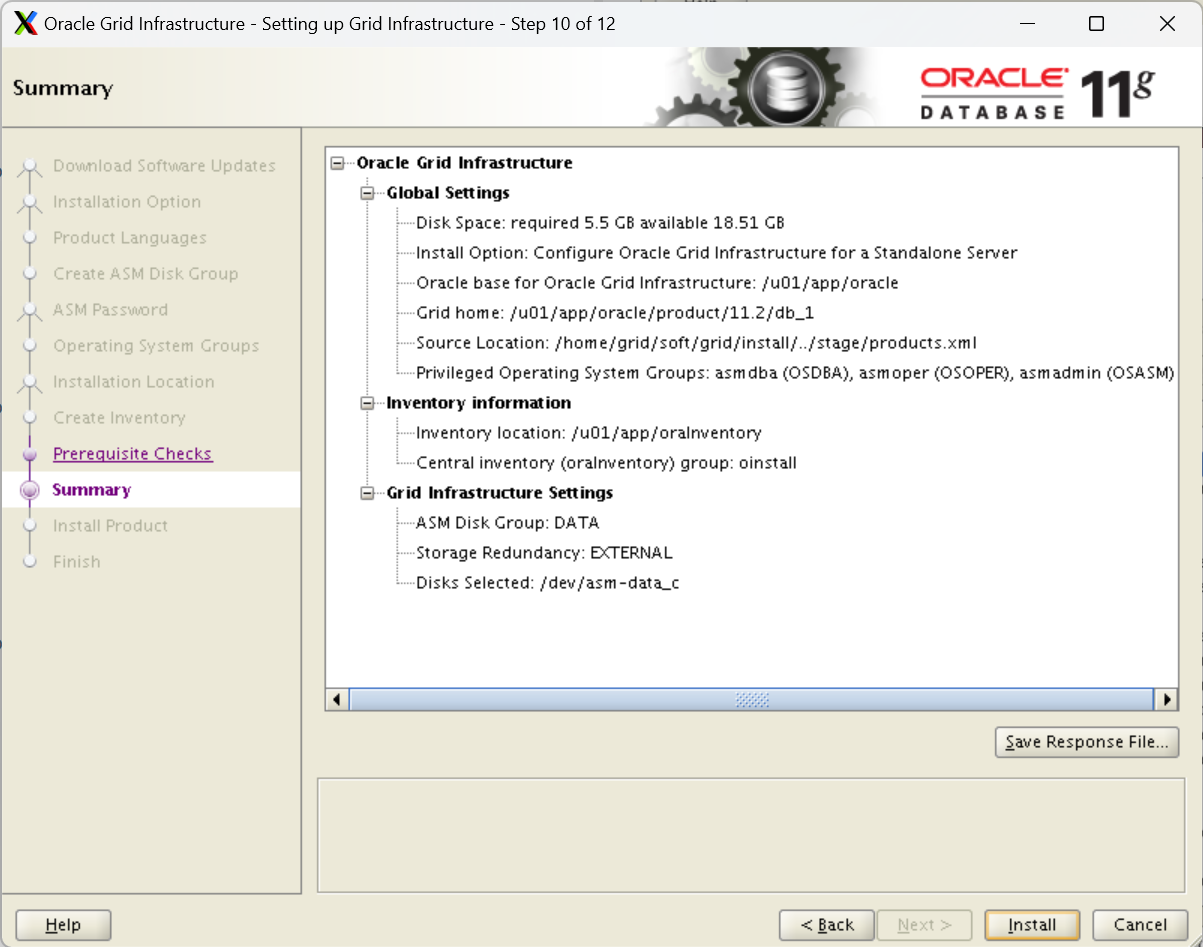
Task: Click the Inventory information label
Action: pos(479,403)
